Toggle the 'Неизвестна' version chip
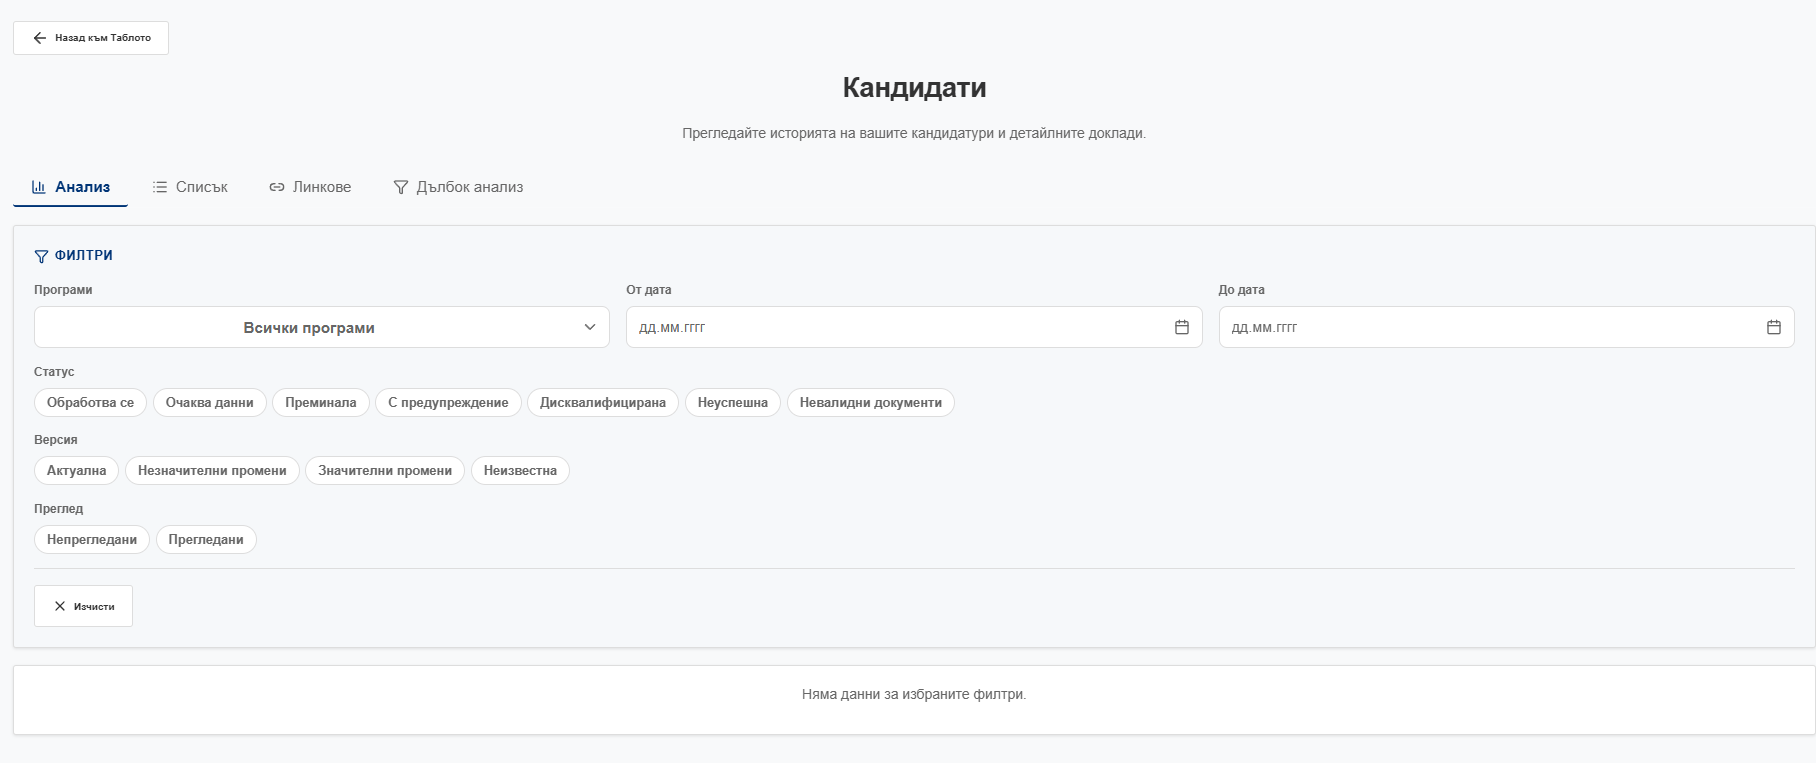 click(x=520, y=471)
